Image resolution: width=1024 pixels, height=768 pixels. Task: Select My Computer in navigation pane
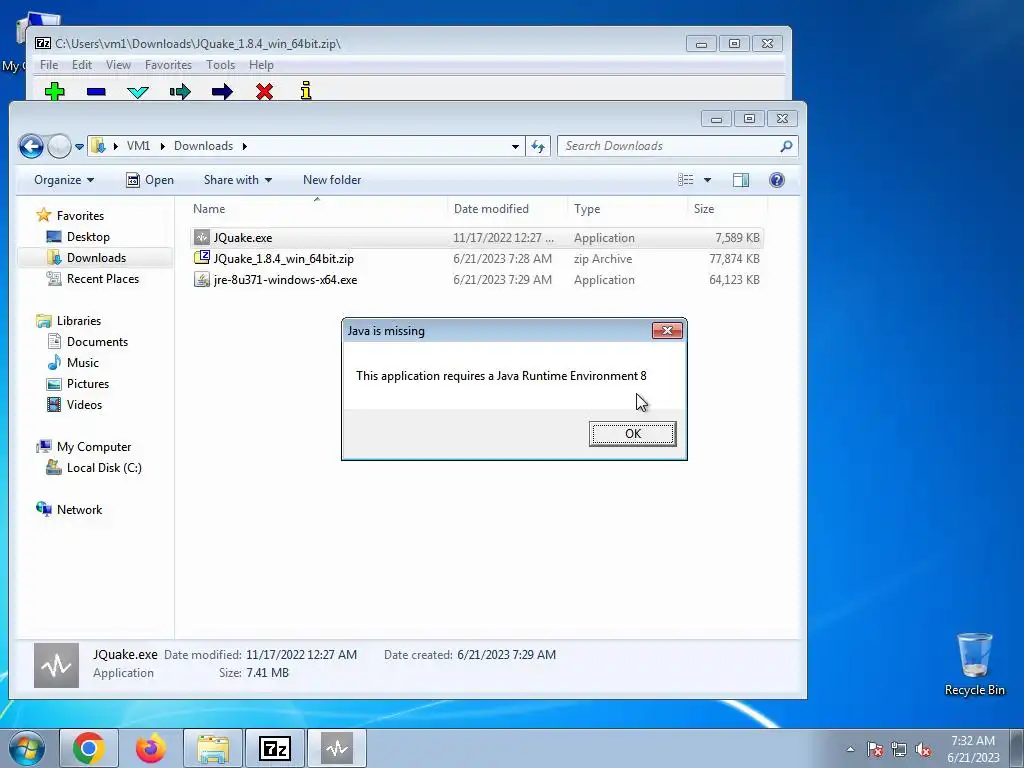93,447
